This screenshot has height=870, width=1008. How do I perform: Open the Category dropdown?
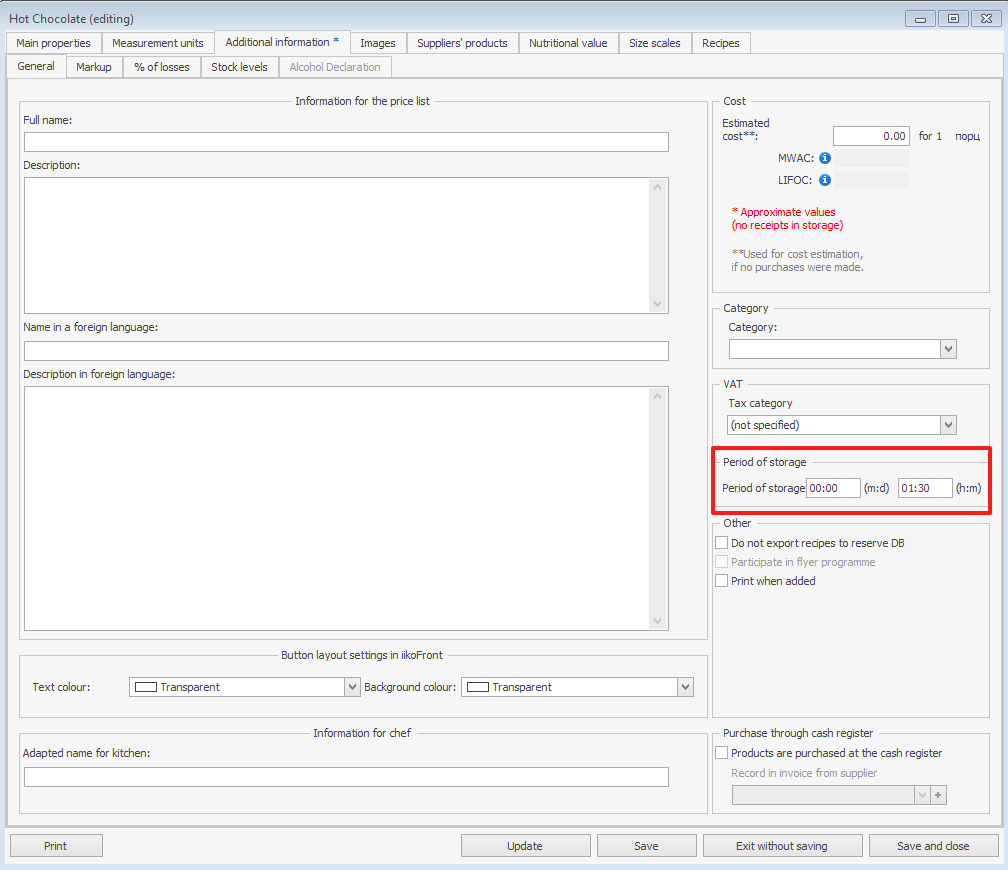tap(948, 349)
